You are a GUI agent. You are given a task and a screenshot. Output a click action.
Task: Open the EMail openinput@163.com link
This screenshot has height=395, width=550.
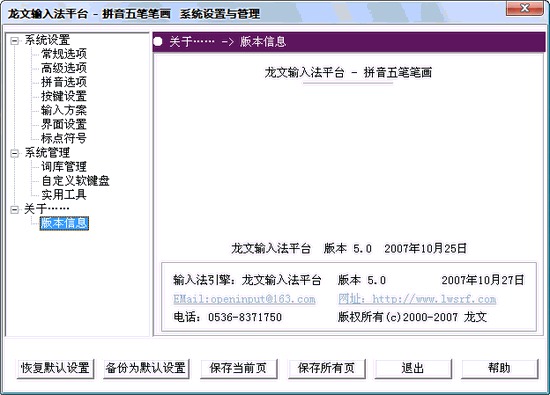click(x=244, y=299)
